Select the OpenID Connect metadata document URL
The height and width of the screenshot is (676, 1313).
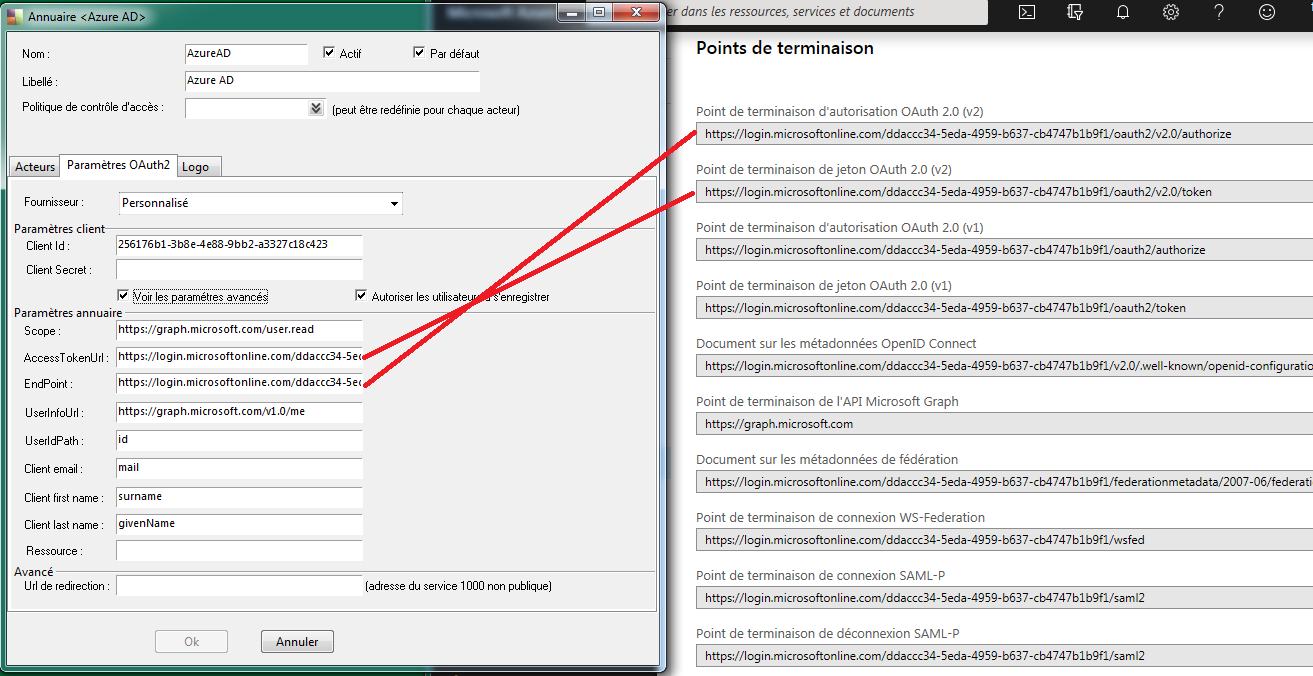[x=1004, y=366]
